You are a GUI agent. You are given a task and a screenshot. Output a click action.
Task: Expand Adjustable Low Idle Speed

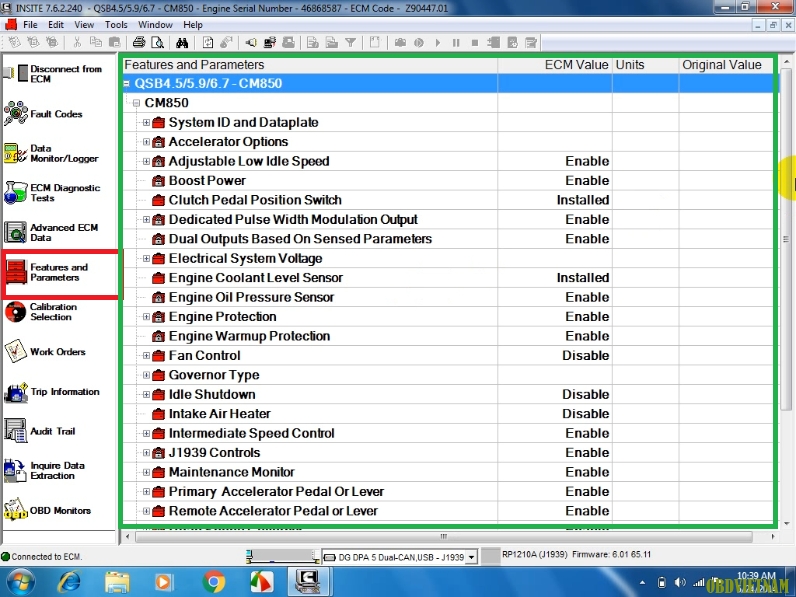146,161
